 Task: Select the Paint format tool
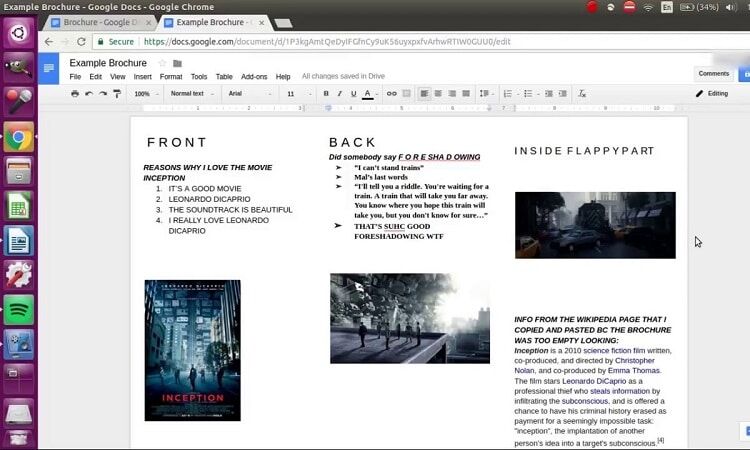117,94
